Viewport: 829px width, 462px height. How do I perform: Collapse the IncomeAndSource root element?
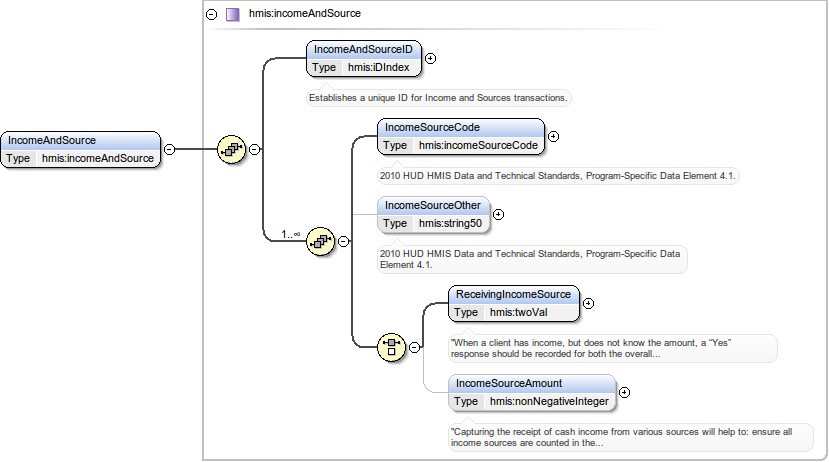pyautogui.click(x=169, y=149)
